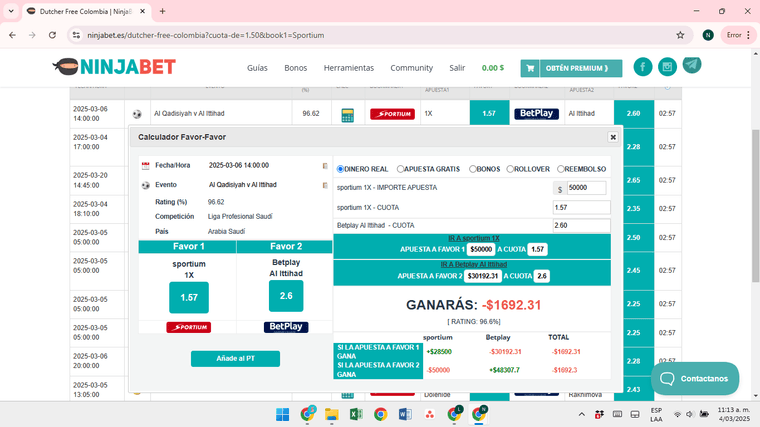The width and height of the screenshot is (760, 427).
Task: Click the Sportium logo under Favor 1
Action: point(189,327)
